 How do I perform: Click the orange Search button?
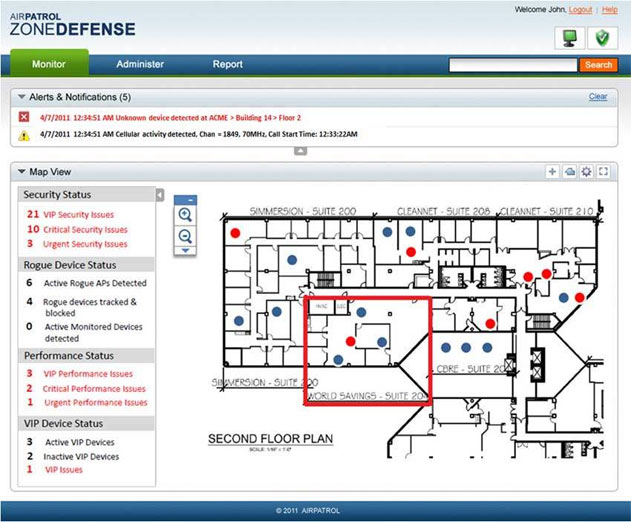tap(598, 65)
